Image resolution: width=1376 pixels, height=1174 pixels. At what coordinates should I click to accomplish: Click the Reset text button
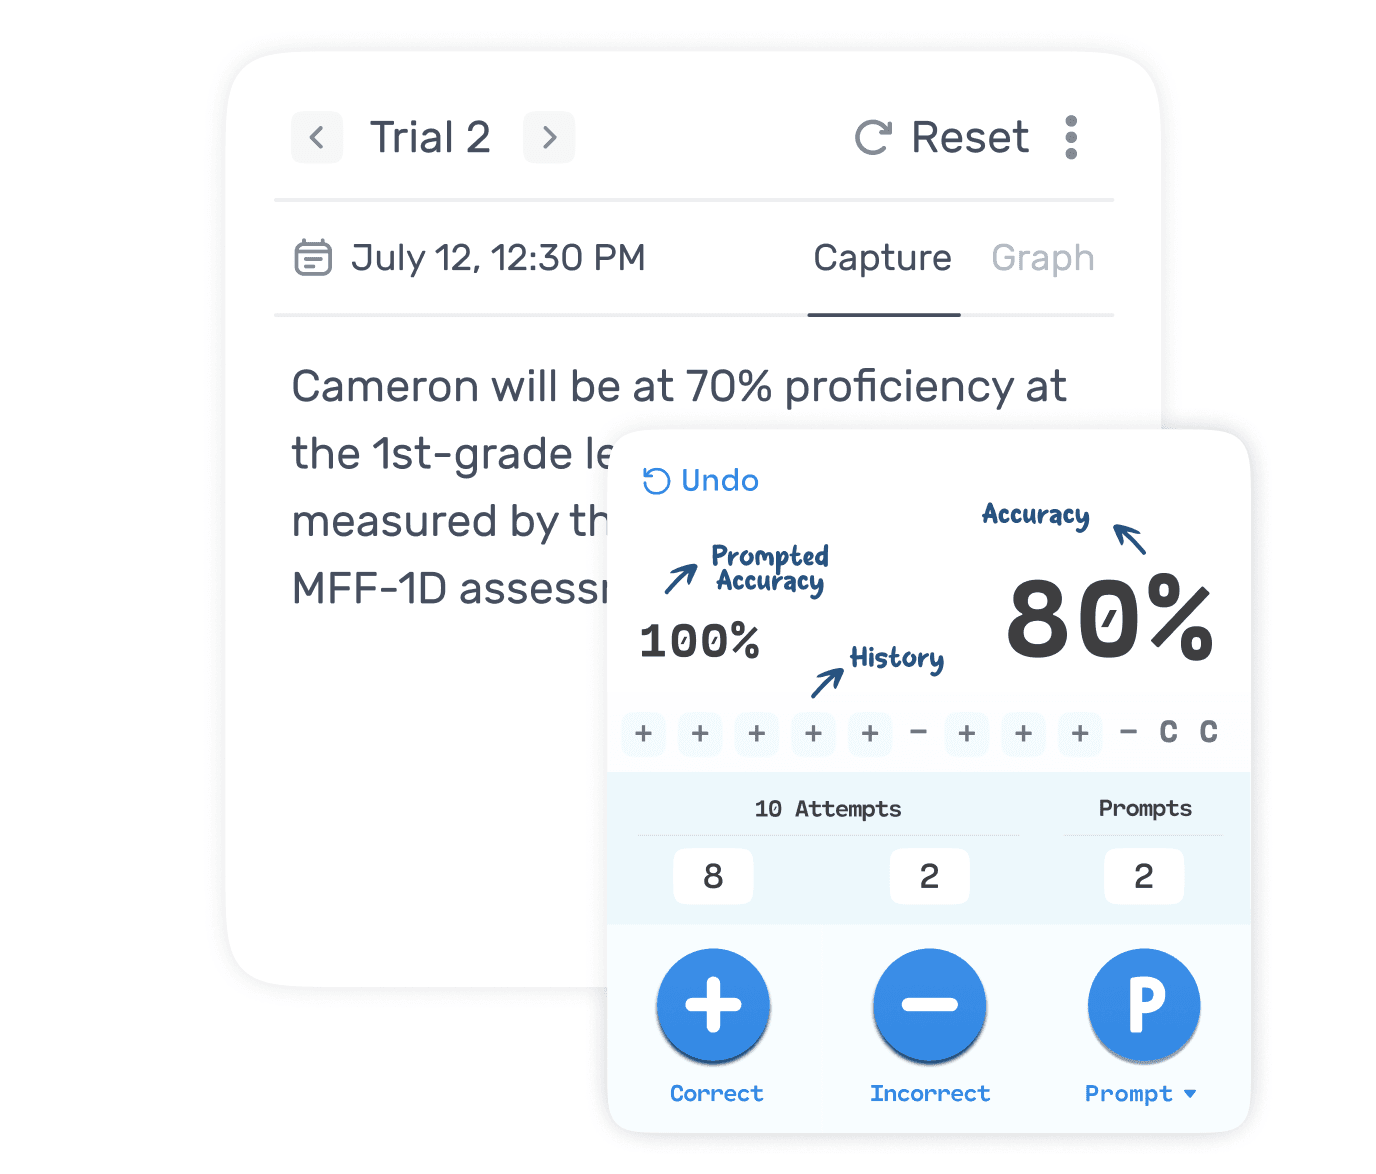(x=969, y=137)
